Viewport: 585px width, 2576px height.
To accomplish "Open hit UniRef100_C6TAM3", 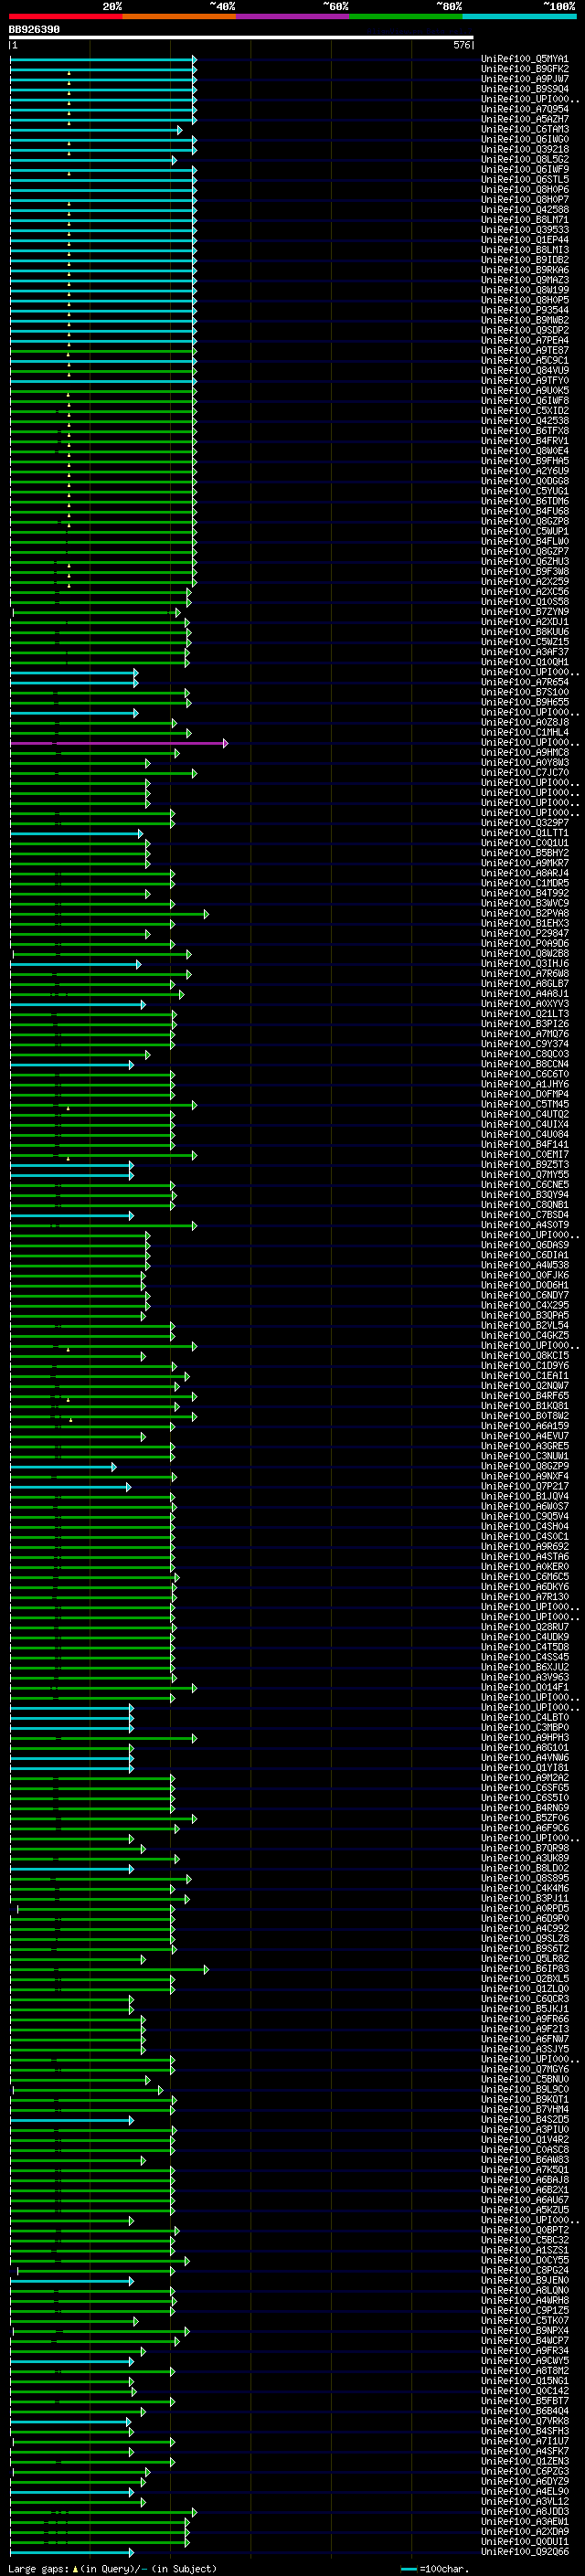I will click(525, 129).
